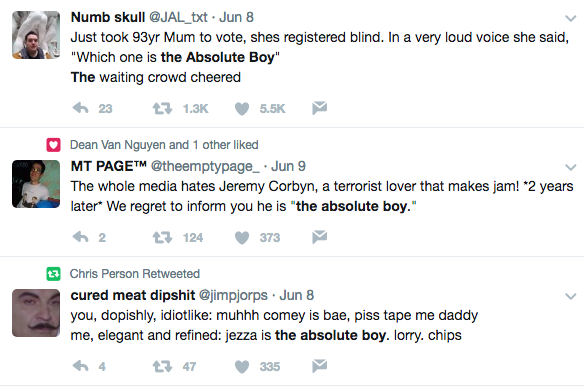View the cured meat dipshit avatar
The width and height of the screenshot is (584, 386).
coord(36,313)
